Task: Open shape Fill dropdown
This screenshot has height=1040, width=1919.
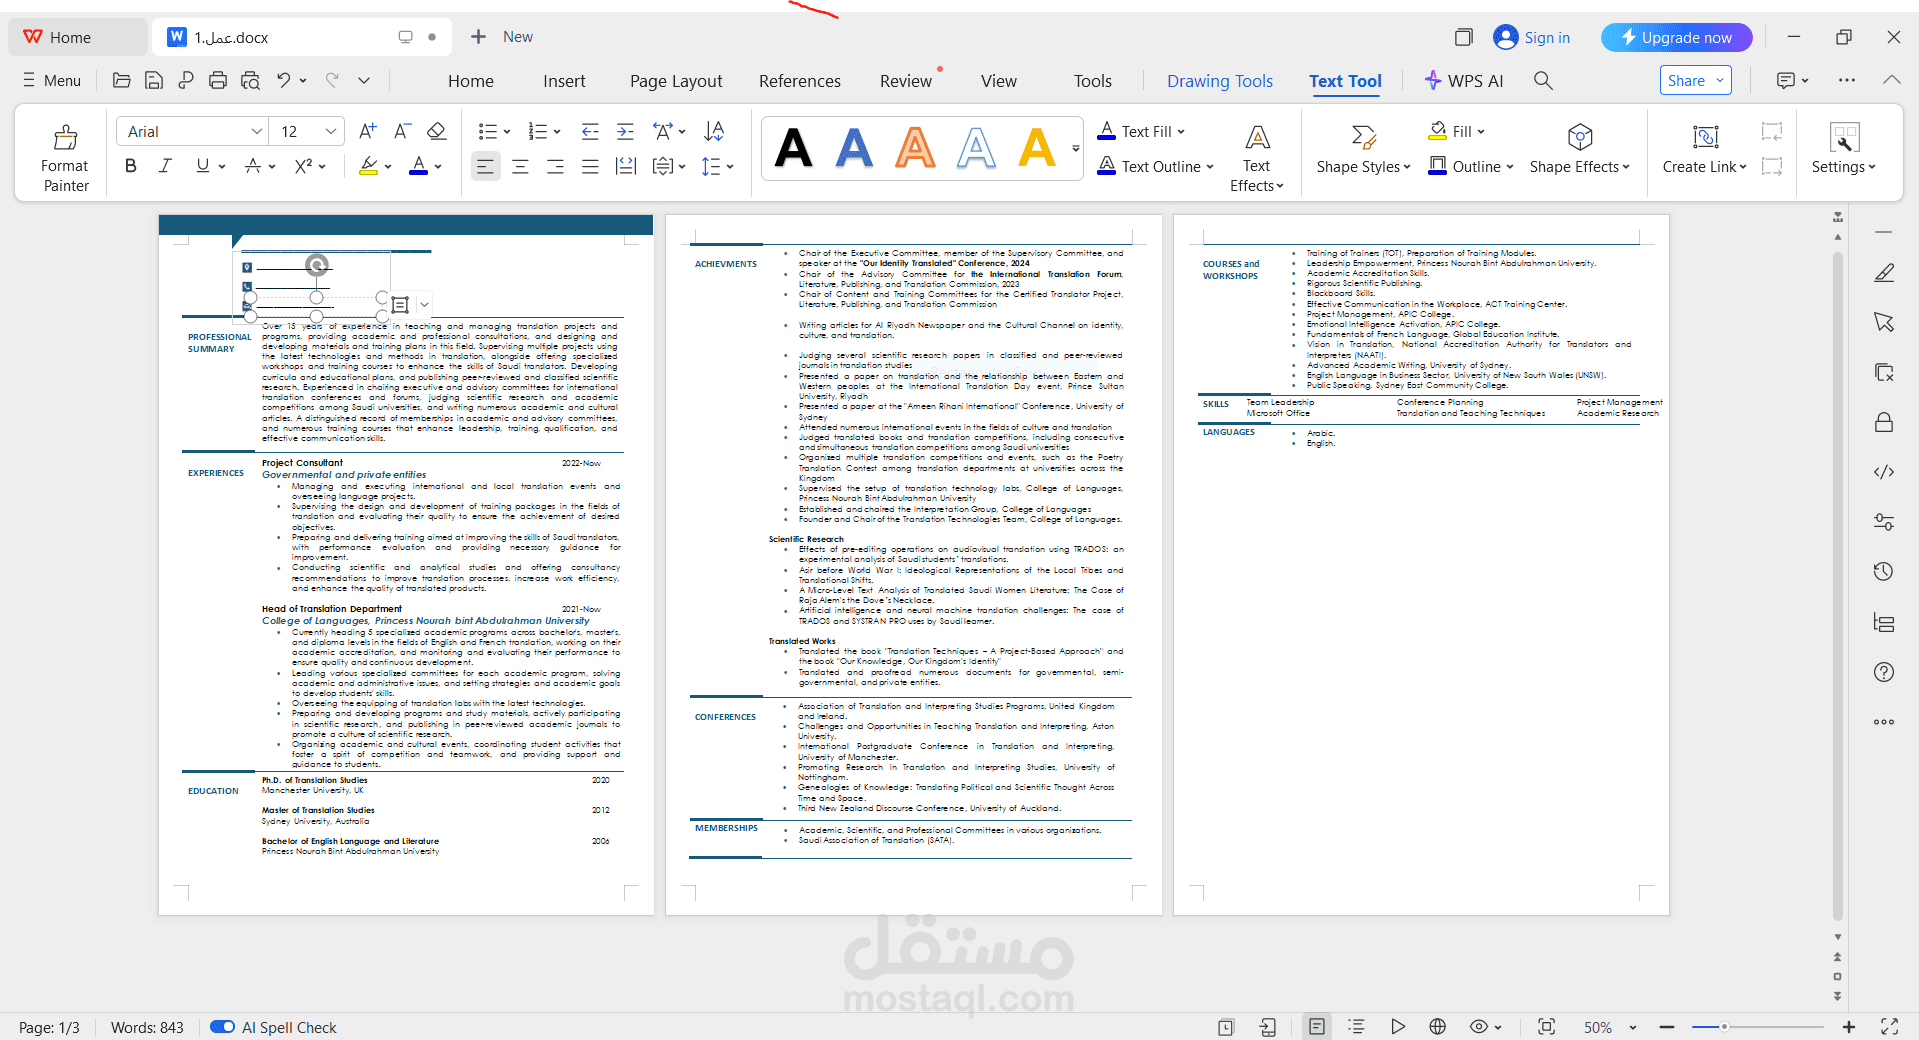Action: (x=1457, y=131)
